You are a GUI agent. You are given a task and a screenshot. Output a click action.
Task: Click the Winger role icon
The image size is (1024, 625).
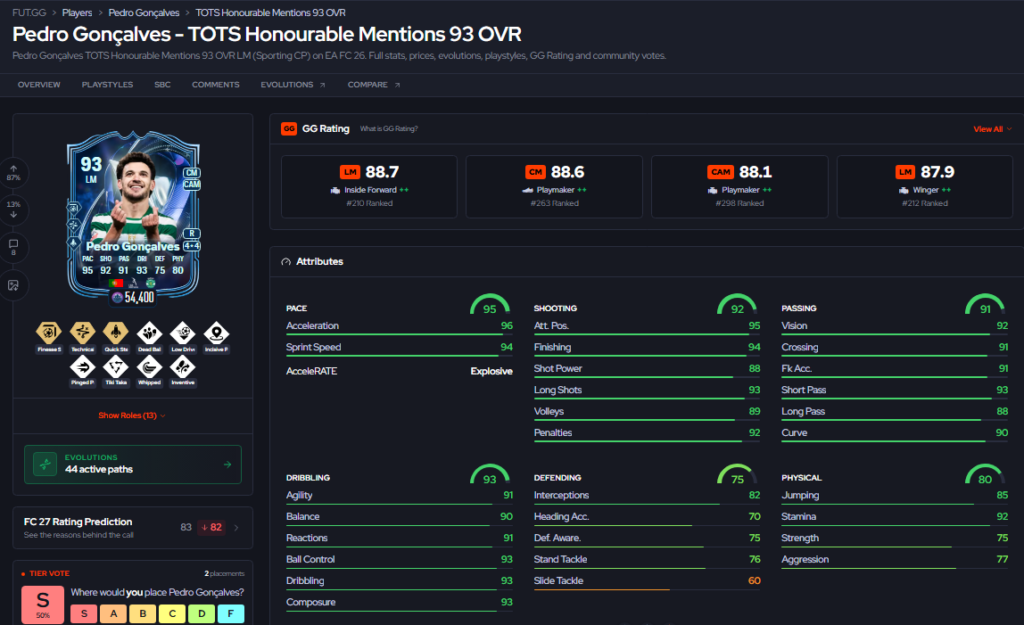pyautogui.click(x=904, y=190)
